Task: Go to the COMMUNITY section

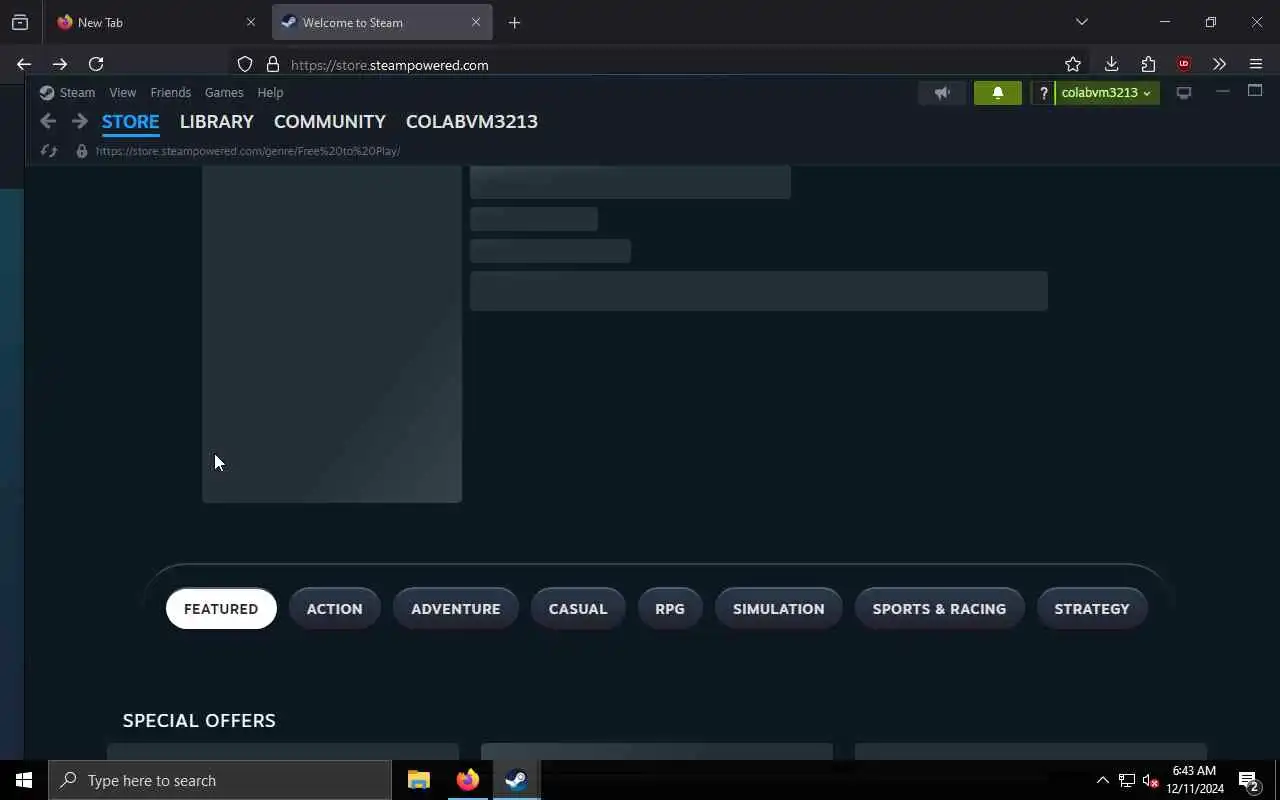Action: (329, 122)
